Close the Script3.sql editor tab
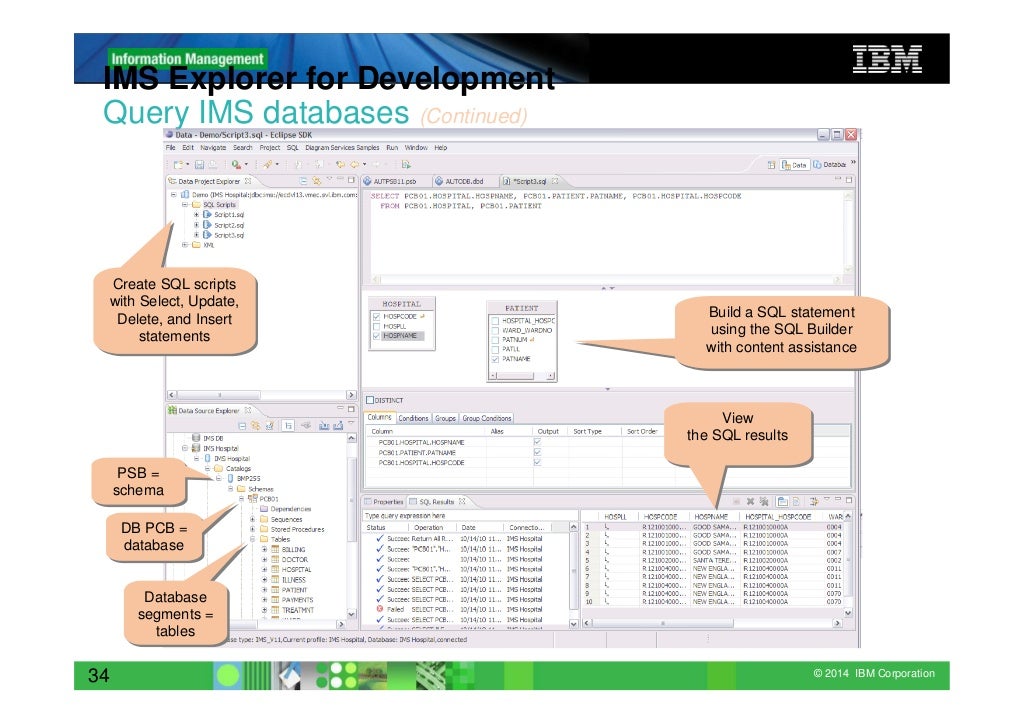This screenshot has width=1024, height=724. coord(555,181)
